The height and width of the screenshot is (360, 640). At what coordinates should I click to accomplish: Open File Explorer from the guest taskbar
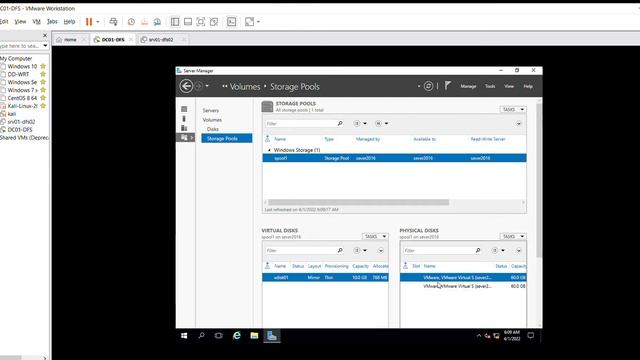coord(254,336)
